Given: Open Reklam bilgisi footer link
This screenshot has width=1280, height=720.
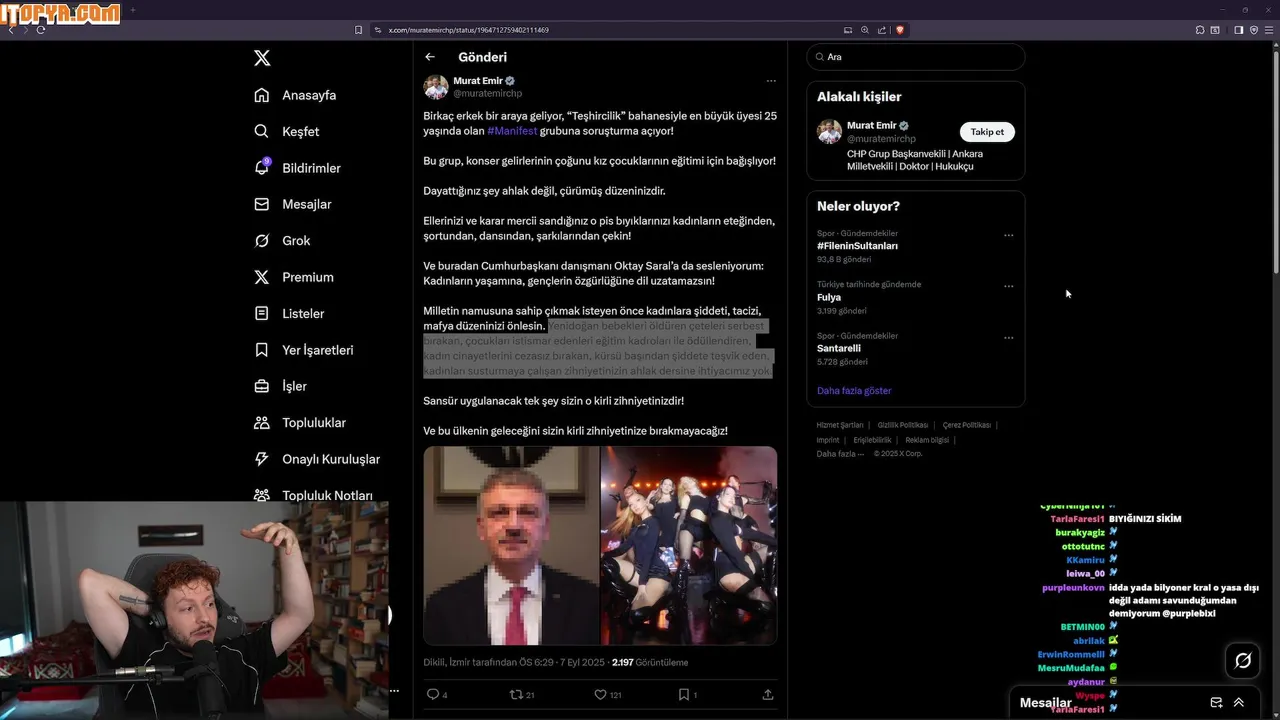Looking at the screenshot, I should [927, 440].
